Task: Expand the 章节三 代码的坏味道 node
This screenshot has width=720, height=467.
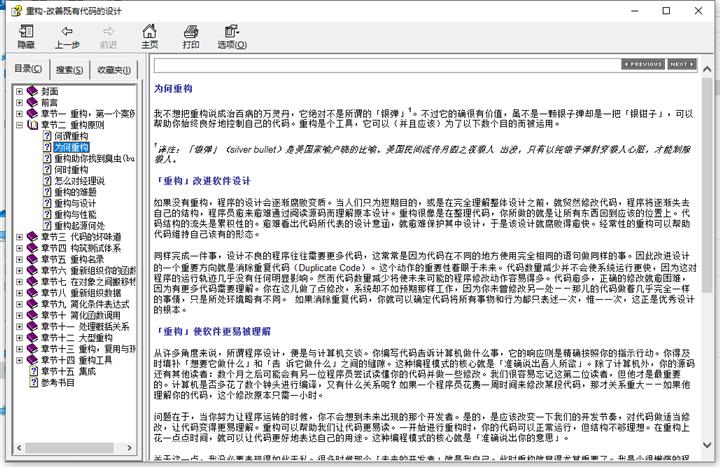Action: tap(19, 236)
